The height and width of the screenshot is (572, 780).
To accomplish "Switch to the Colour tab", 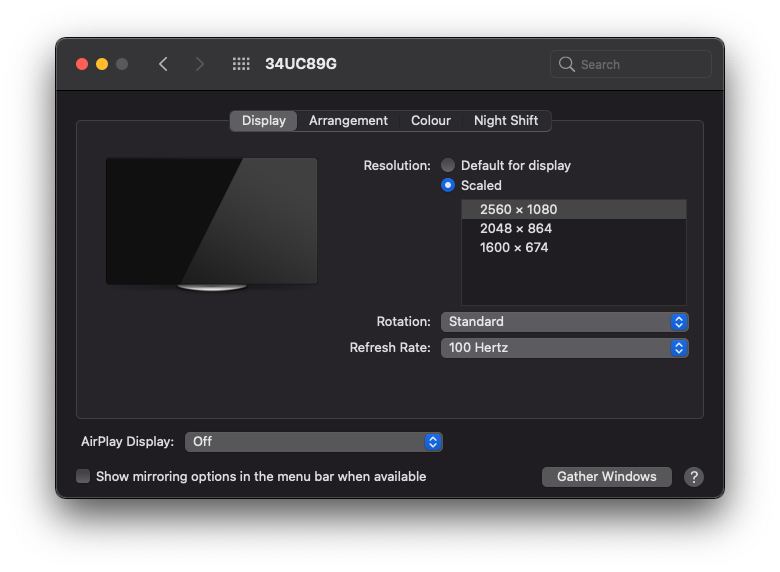I will click(x=431, y=121).
